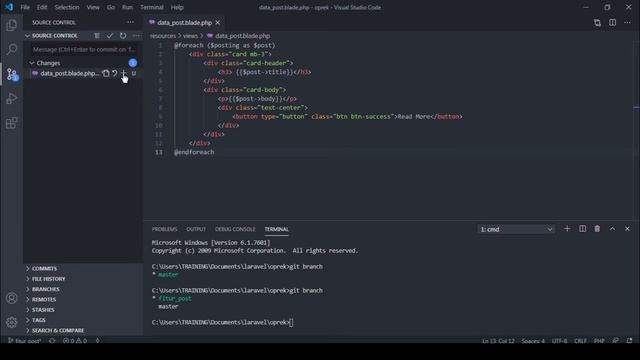Open the Terminal menu
Screen dimensions: 640x360
pos(152,7)
